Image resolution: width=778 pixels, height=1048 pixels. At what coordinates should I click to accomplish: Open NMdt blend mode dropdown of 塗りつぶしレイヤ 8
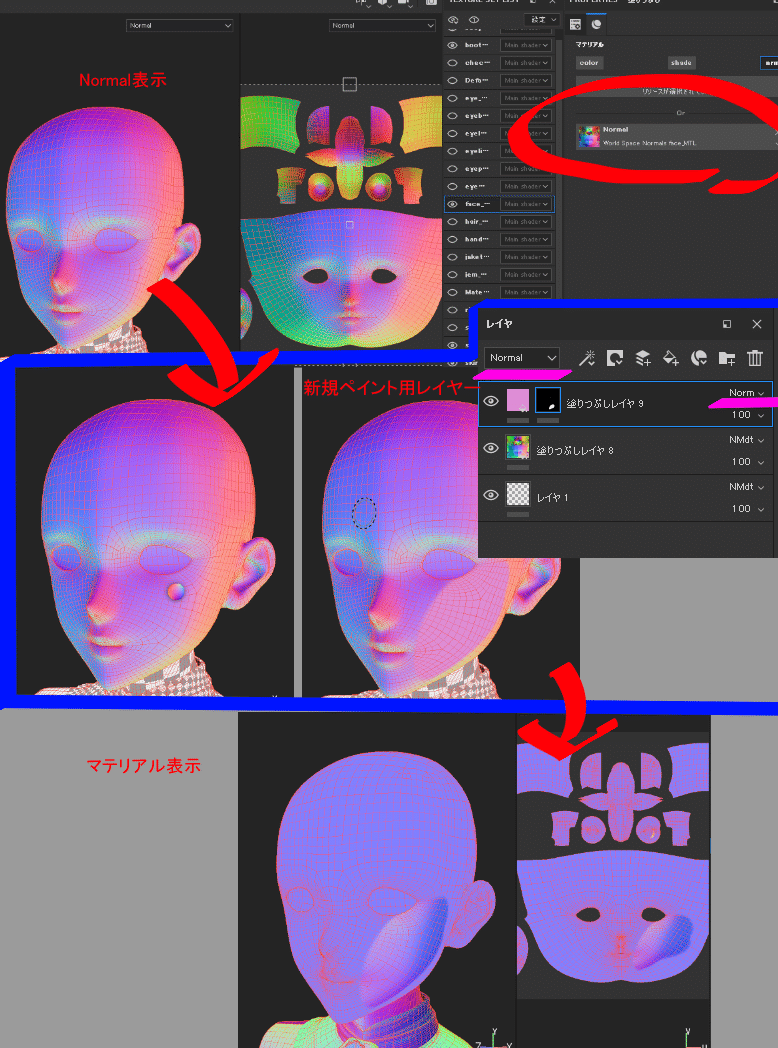(747, 440)
